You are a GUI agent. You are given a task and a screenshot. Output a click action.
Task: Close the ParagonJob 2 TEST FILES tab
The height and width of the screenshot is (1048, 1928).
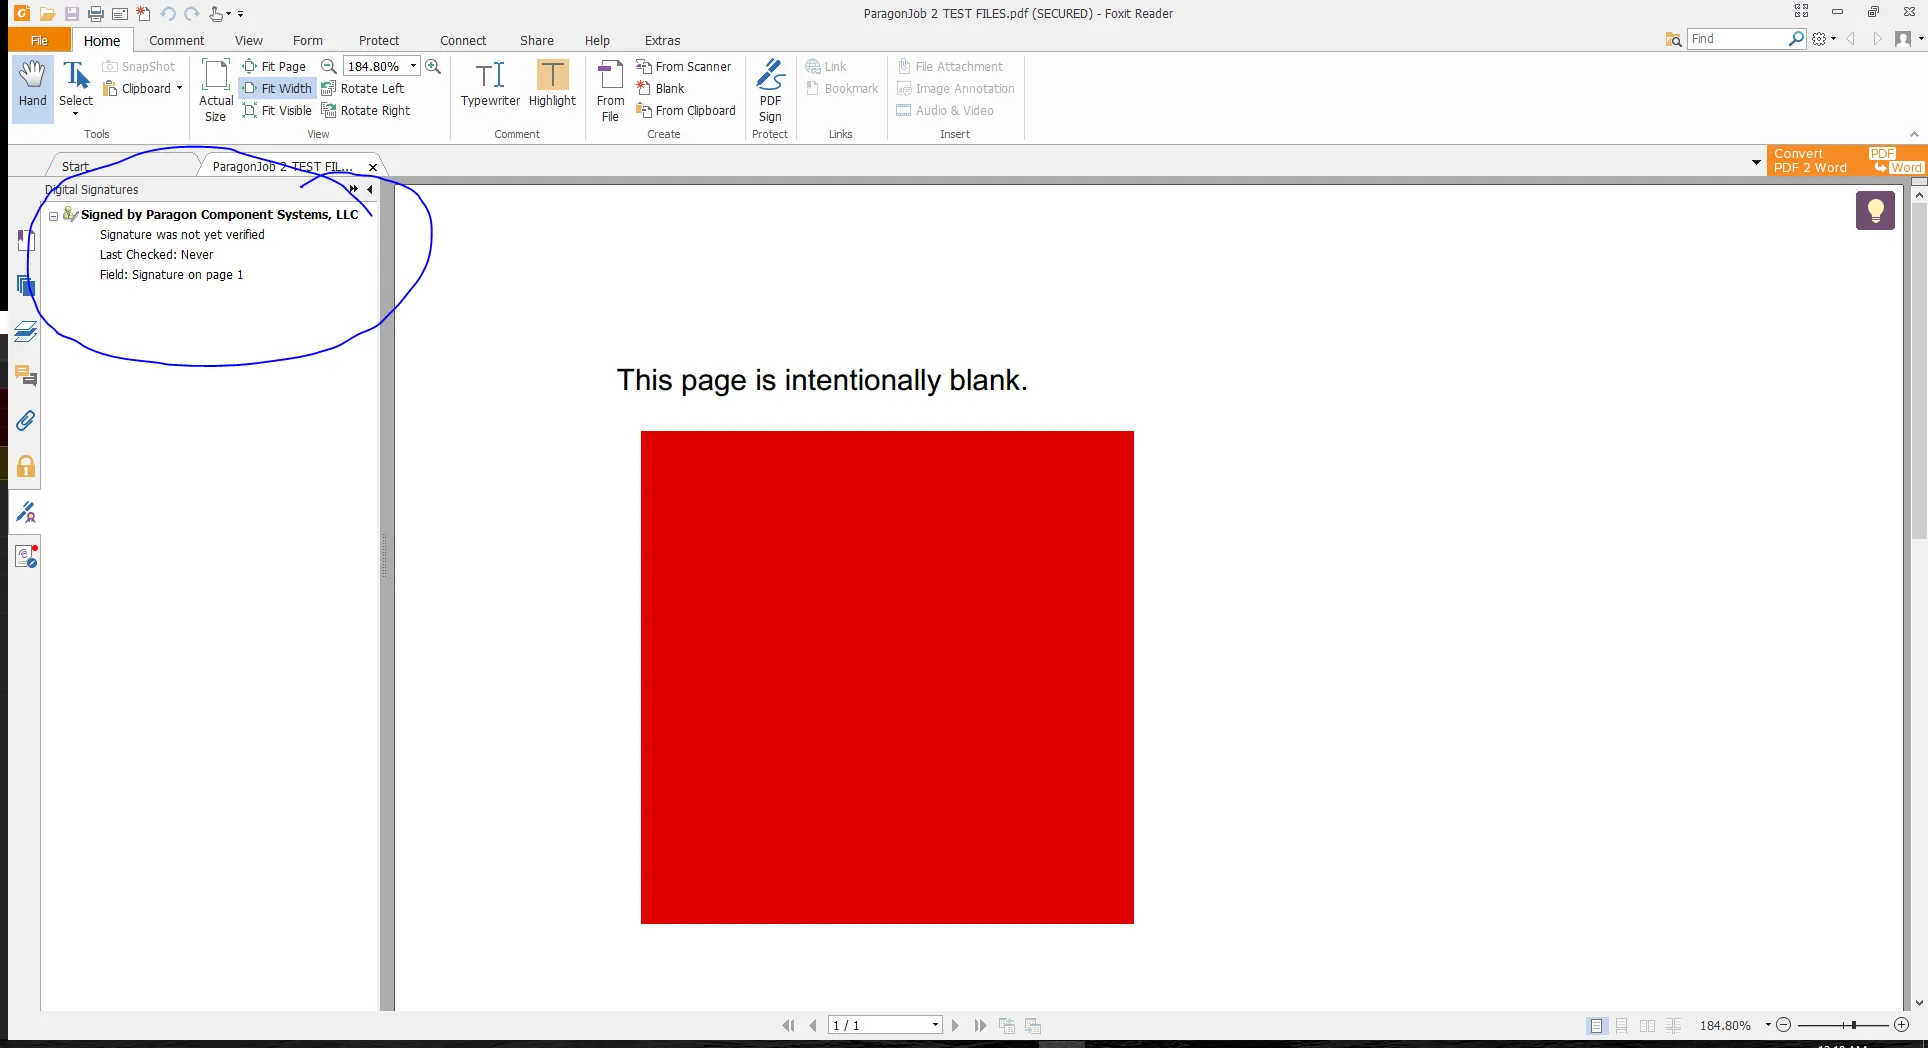coord(373,167)
